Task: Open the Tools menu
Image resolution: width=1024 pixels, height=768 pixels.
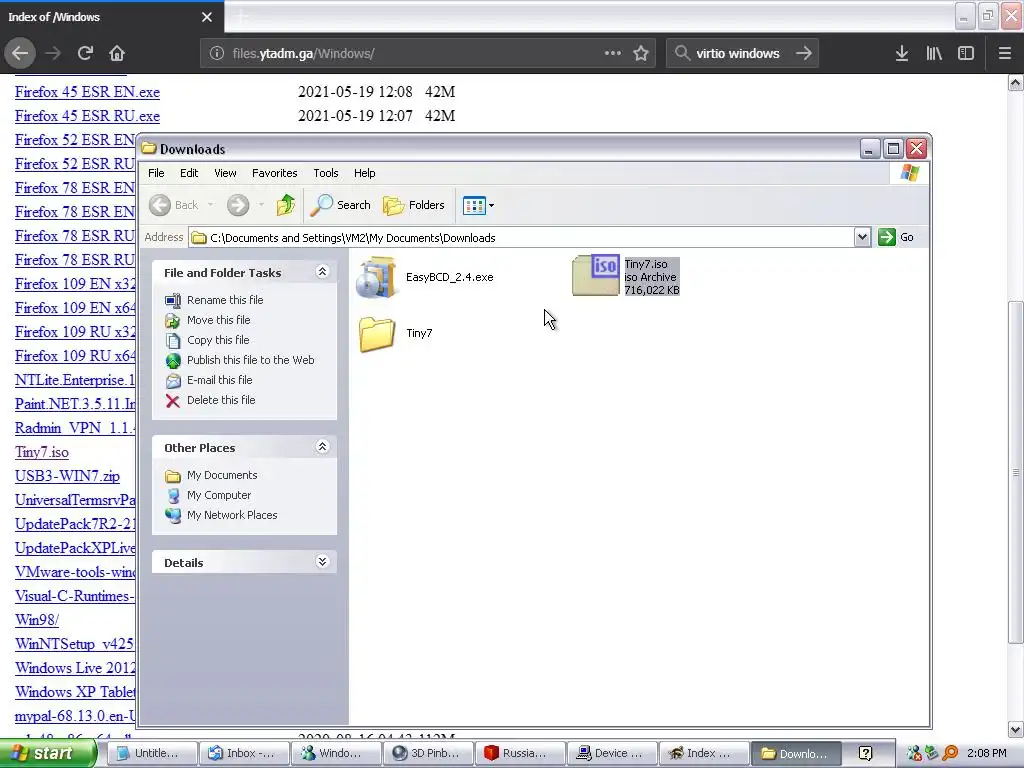Action: 325,173
